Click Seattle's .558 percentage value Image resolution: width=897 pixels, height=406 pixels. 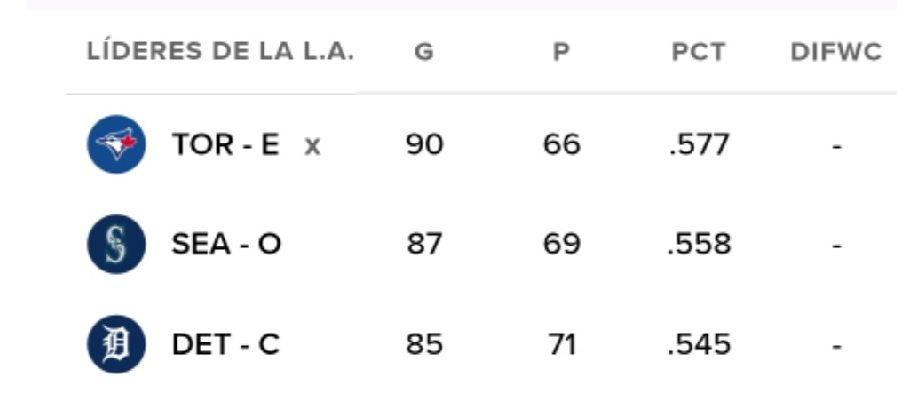coord(698,245)
